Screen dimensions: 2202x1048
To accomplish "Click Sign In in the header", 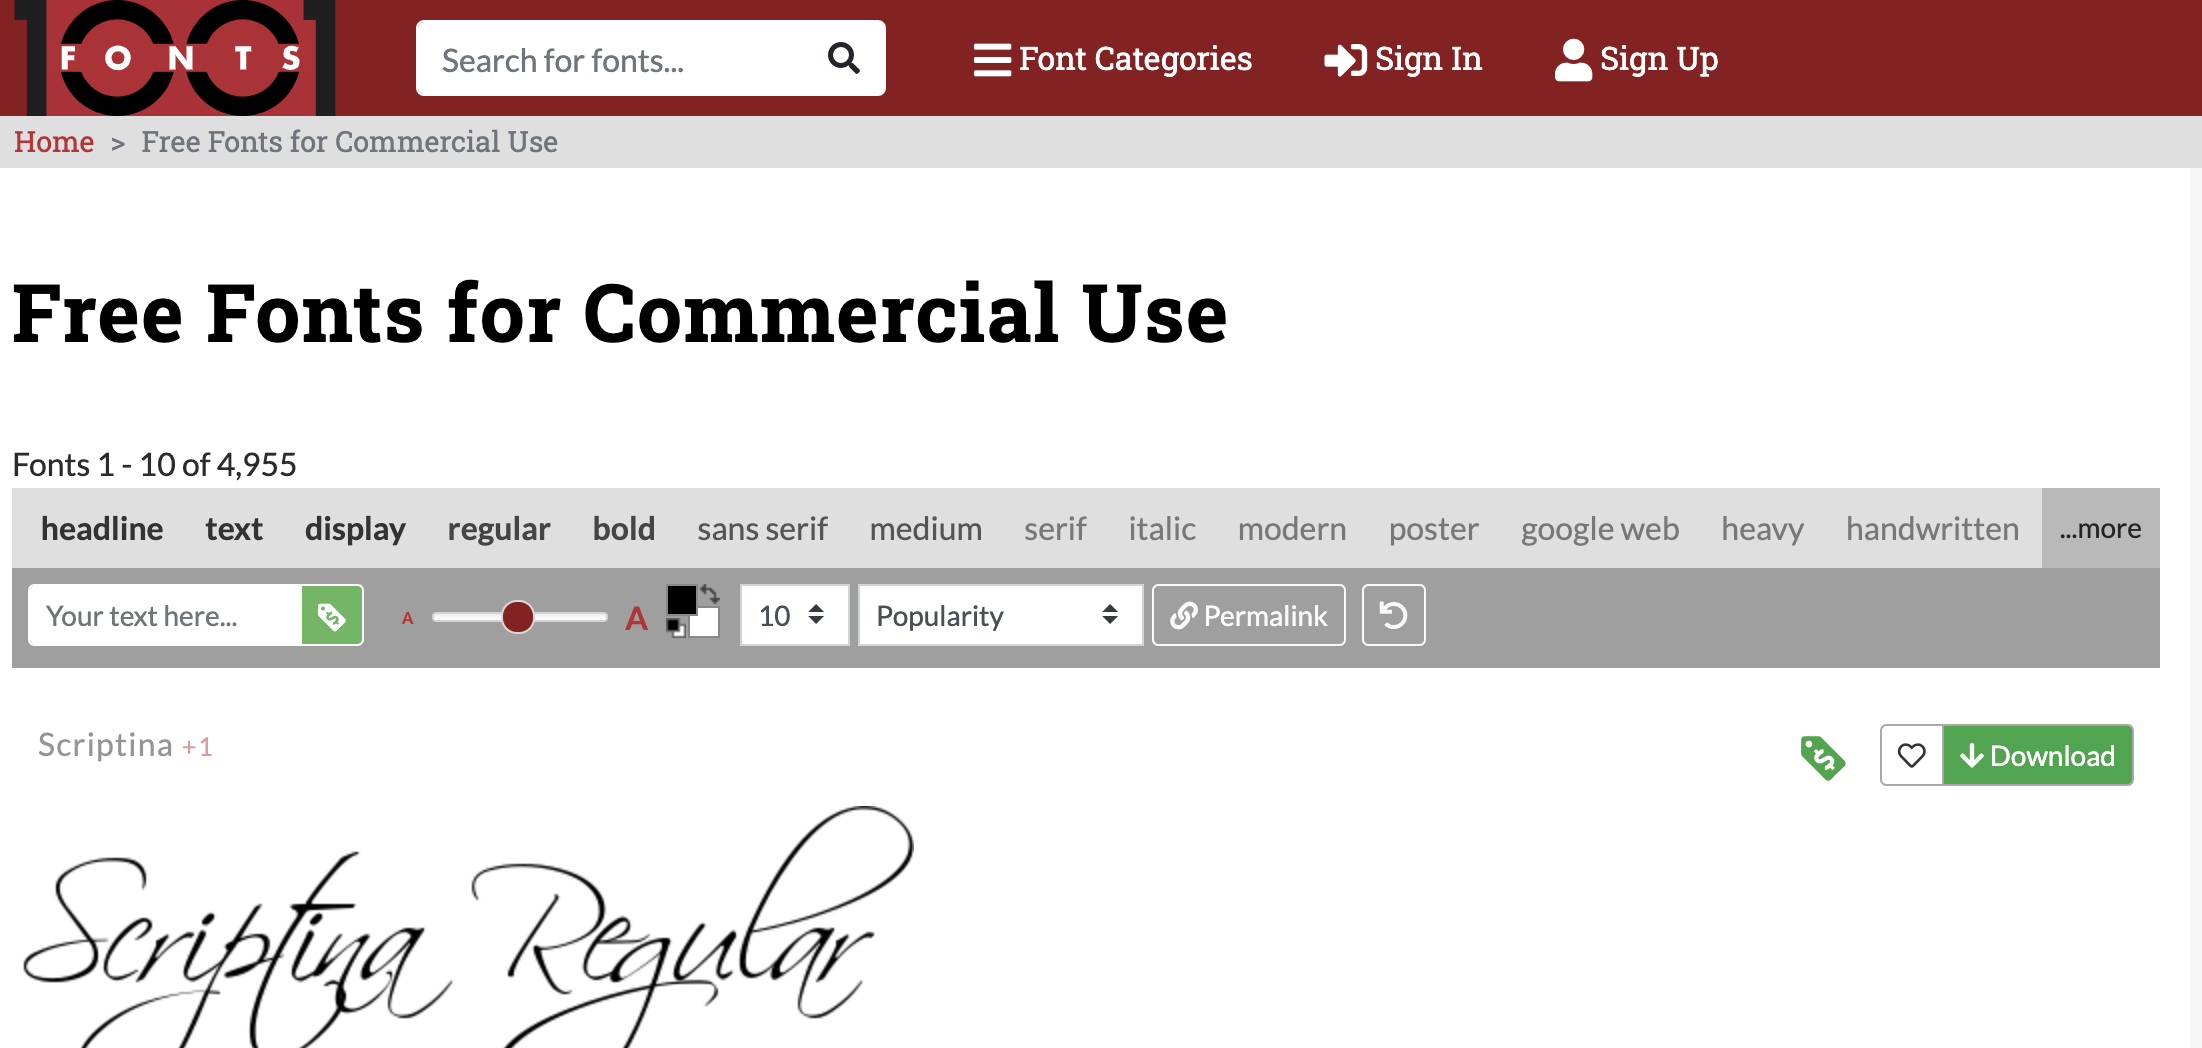I will 1403,59.
